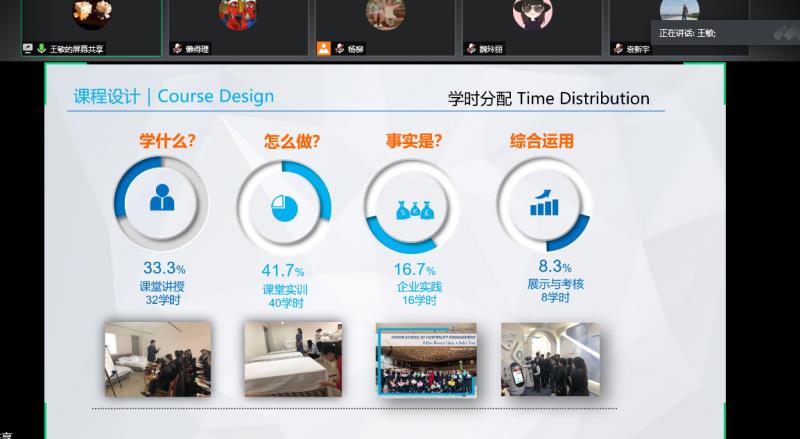
Task: Click the muted mic icon next to 懒得理
Action: click(x=178, y=48)
